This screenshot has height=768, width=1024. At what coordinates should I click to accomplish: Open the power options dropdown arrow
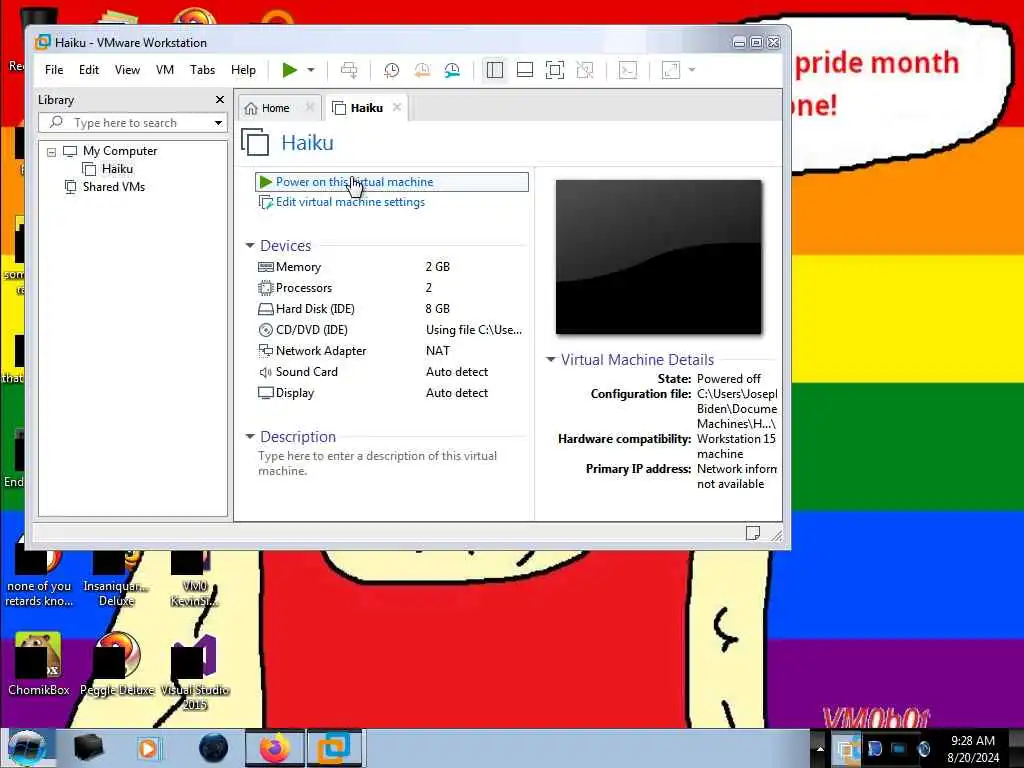point(311,70)
